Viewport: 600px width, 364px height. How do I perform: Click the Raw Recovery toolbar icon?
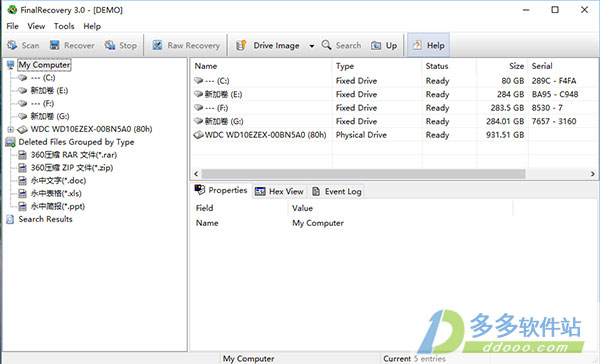tap(157, 45)
